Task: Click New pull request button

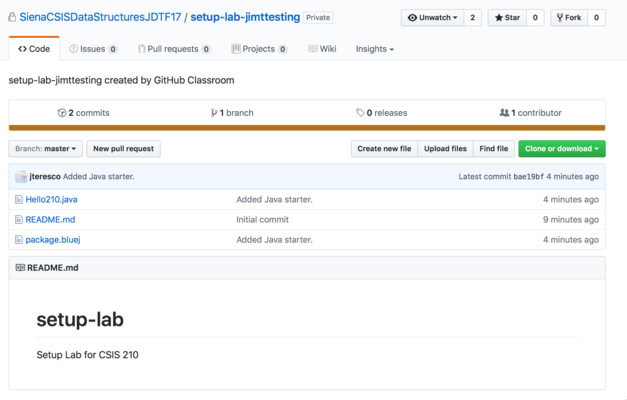Action: [123, 148]
